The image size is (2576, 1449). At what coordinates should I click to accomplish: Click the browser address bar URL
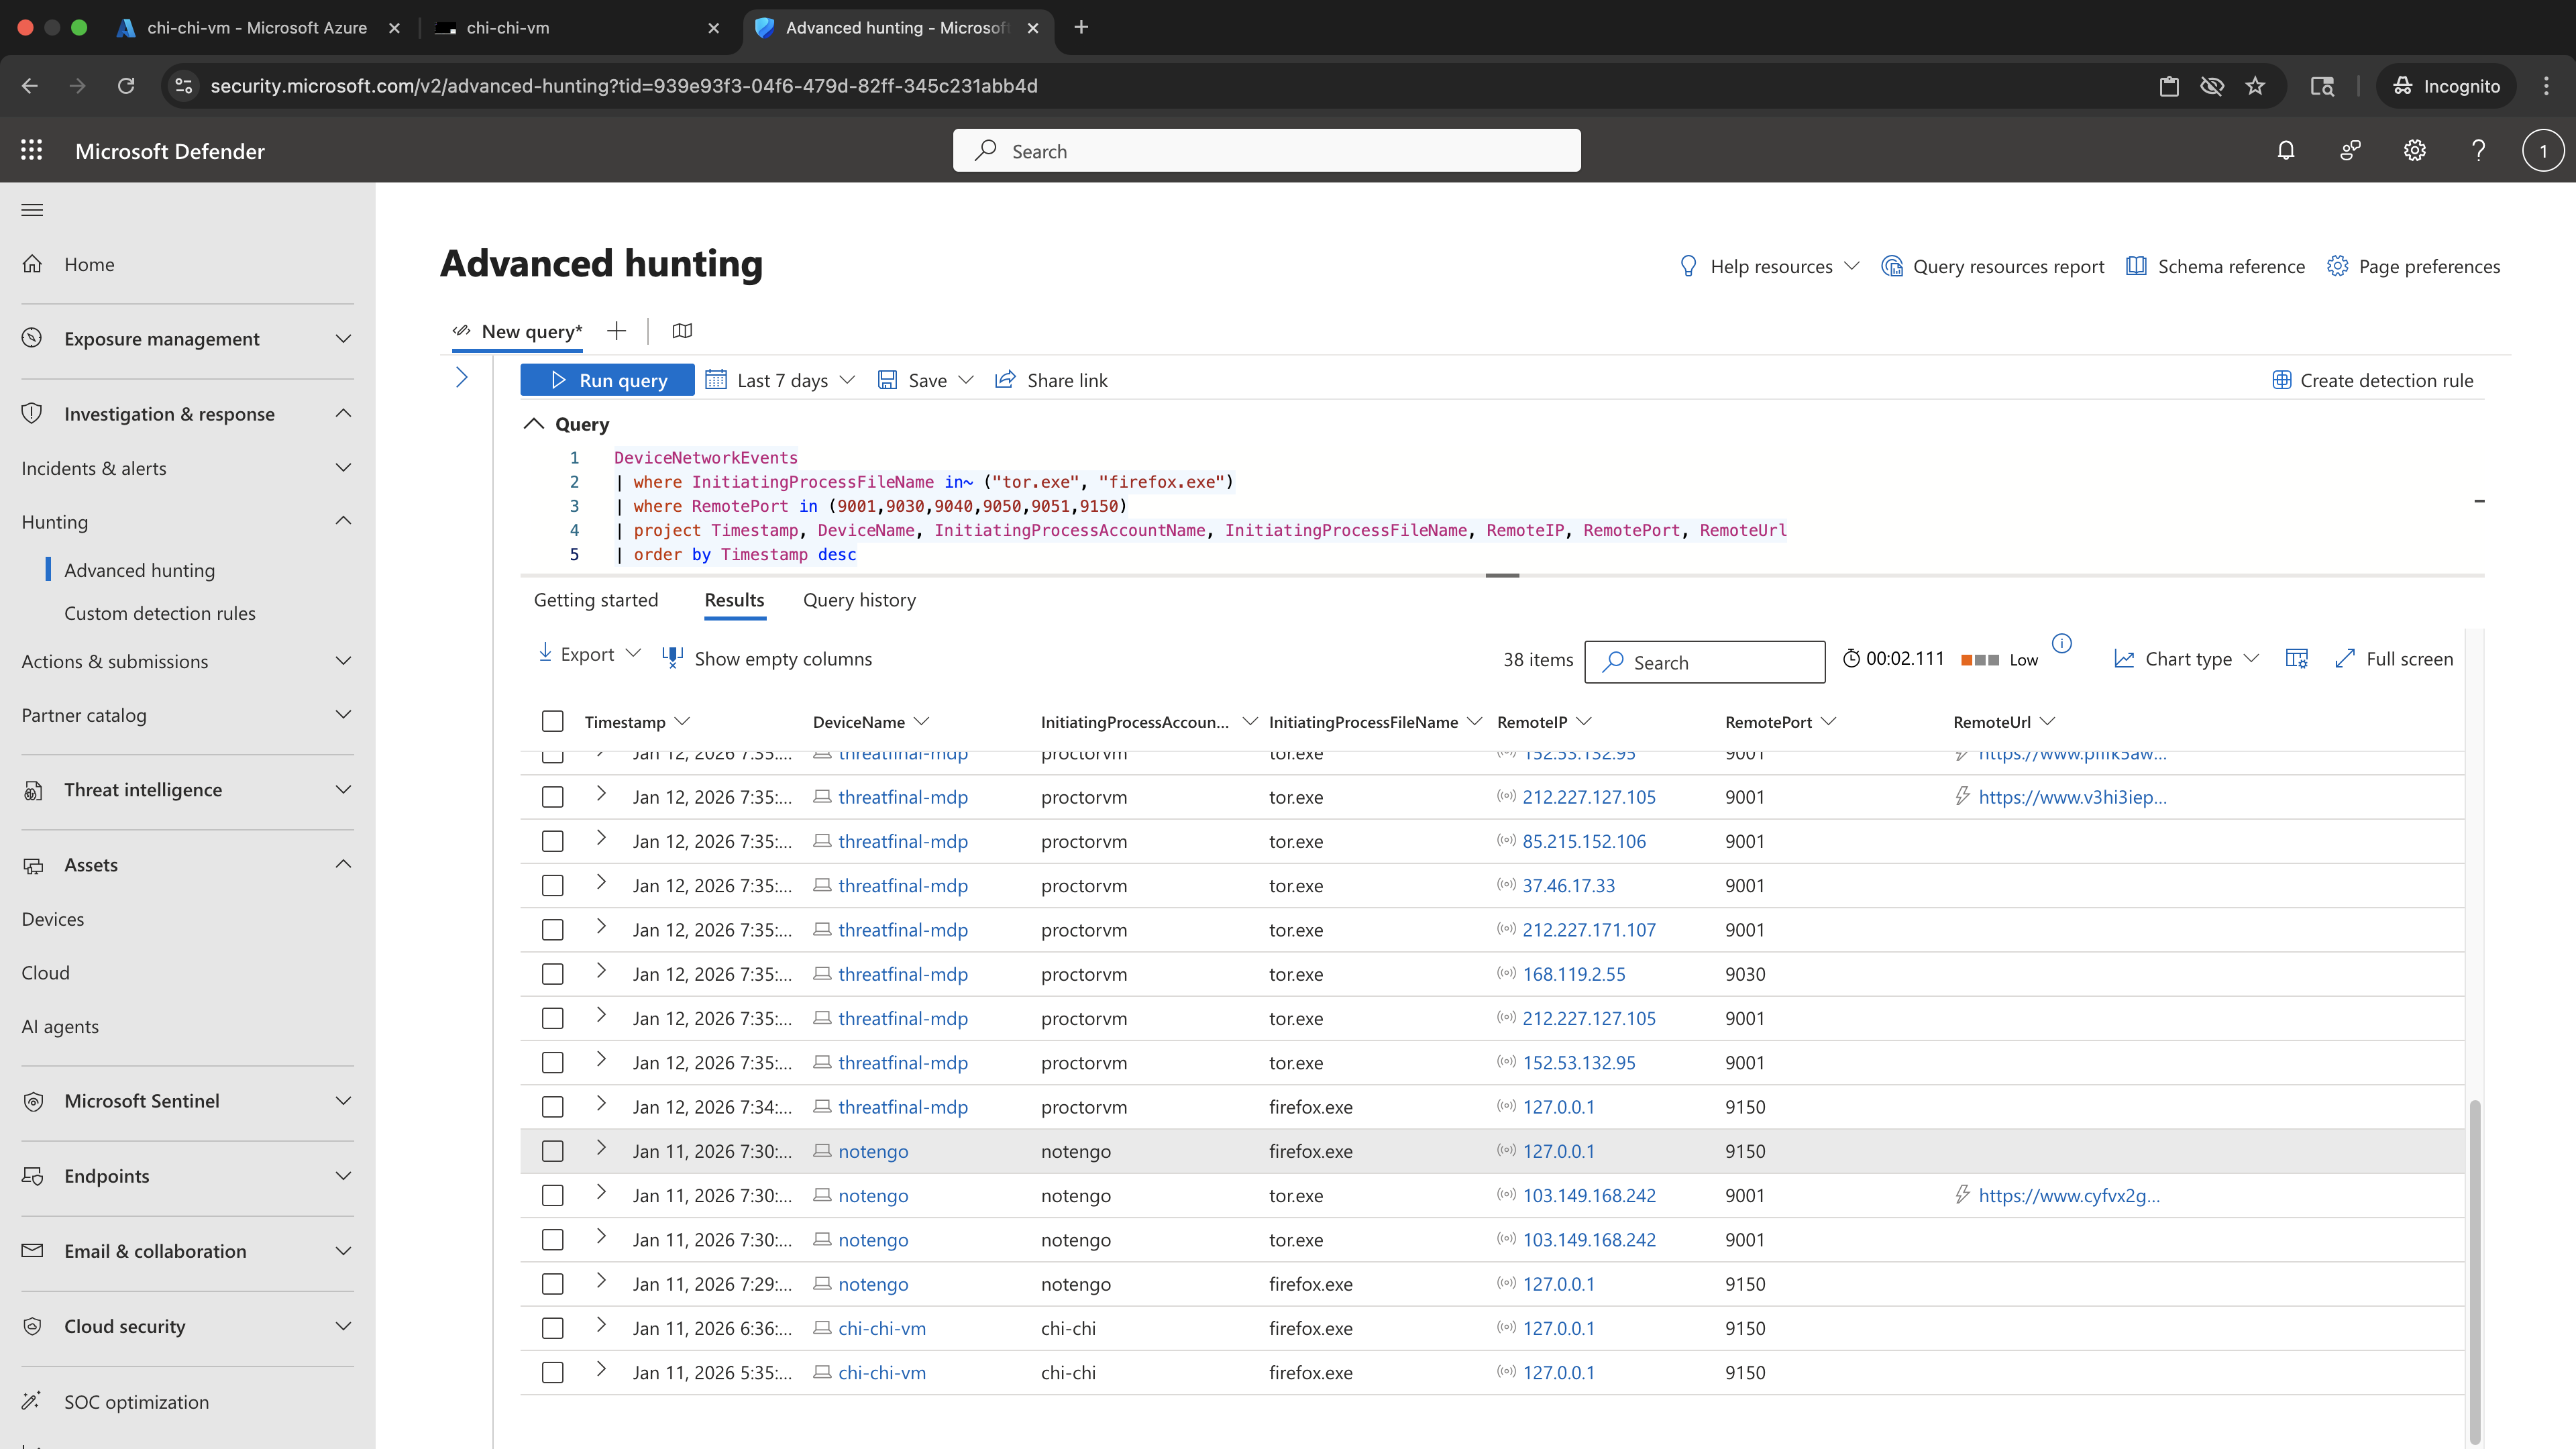tap(624, 86)
